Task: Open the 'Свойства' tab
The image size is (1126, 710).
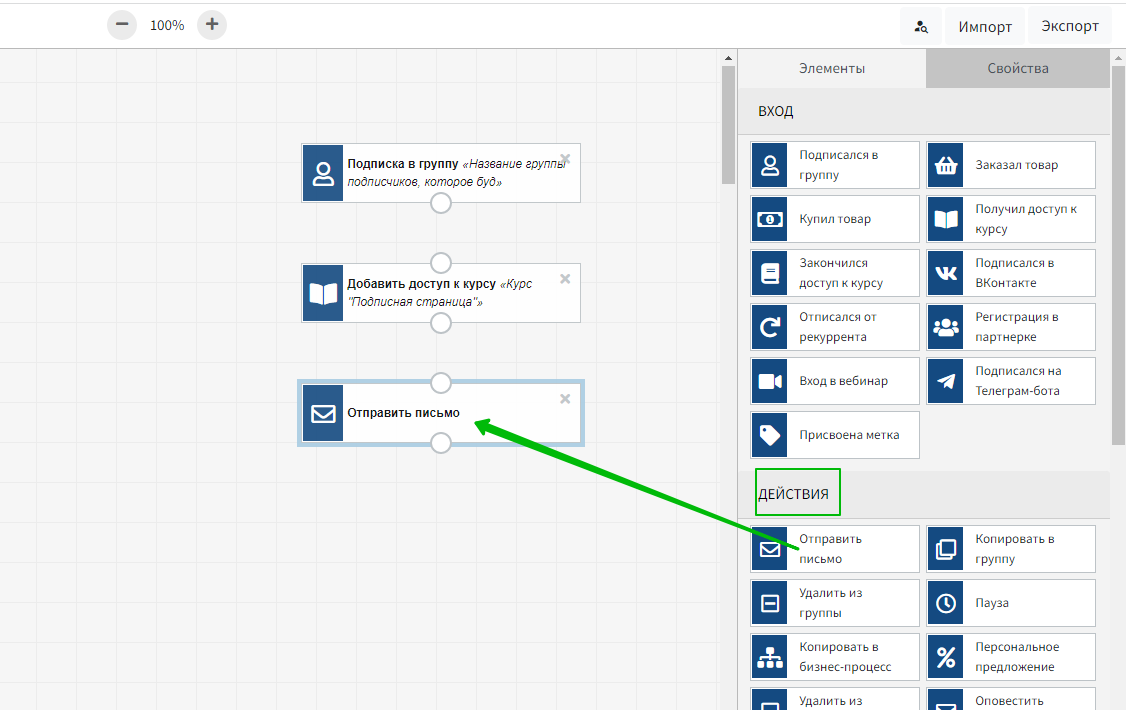Action: tap(1017, 69)
